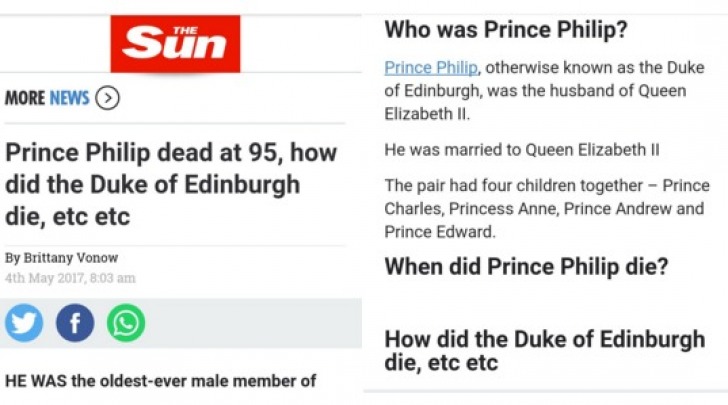
Task: Click the word NEWS in blue
Action: [69, 98]
